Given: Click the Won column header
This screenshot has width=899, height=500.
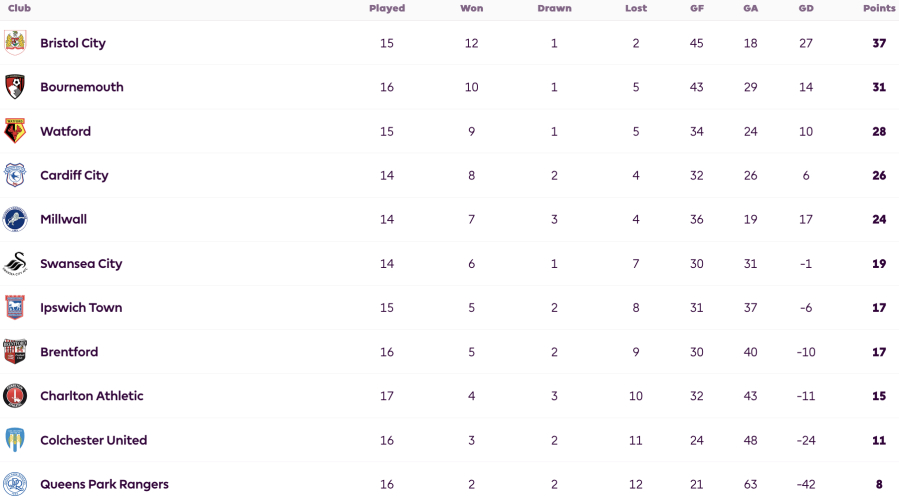Looking at the screenshot, I should (x=471, y=8).
